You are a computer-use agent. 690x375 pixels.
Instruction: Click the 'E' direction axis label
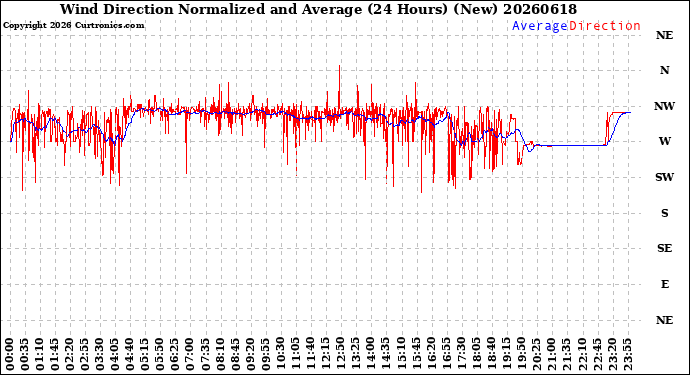(x=664, y=284)
